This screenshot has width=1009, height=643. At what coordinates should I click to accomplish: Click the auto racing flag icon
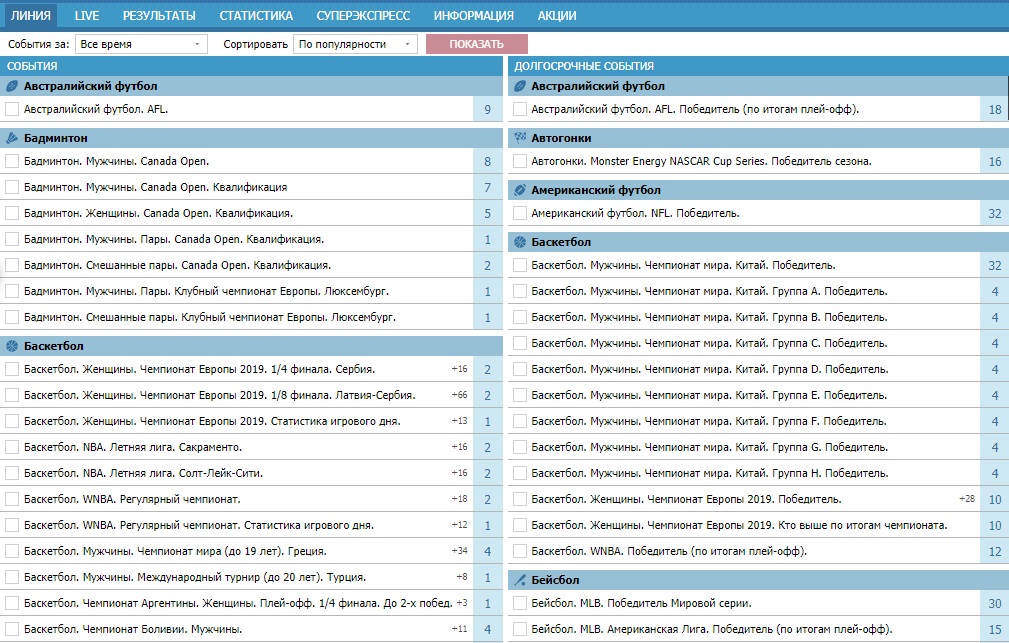point(519,138)
